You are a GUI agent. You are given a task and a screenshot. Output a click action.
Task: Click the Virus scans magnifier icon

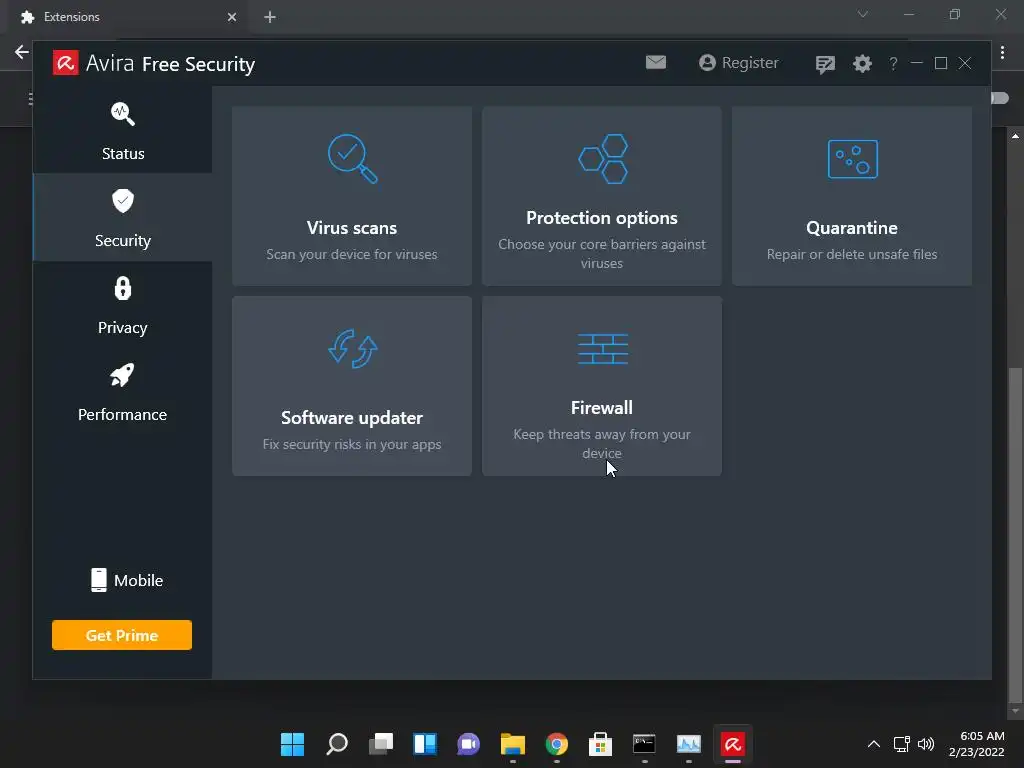pyautogui.click(x=352, y=159)
